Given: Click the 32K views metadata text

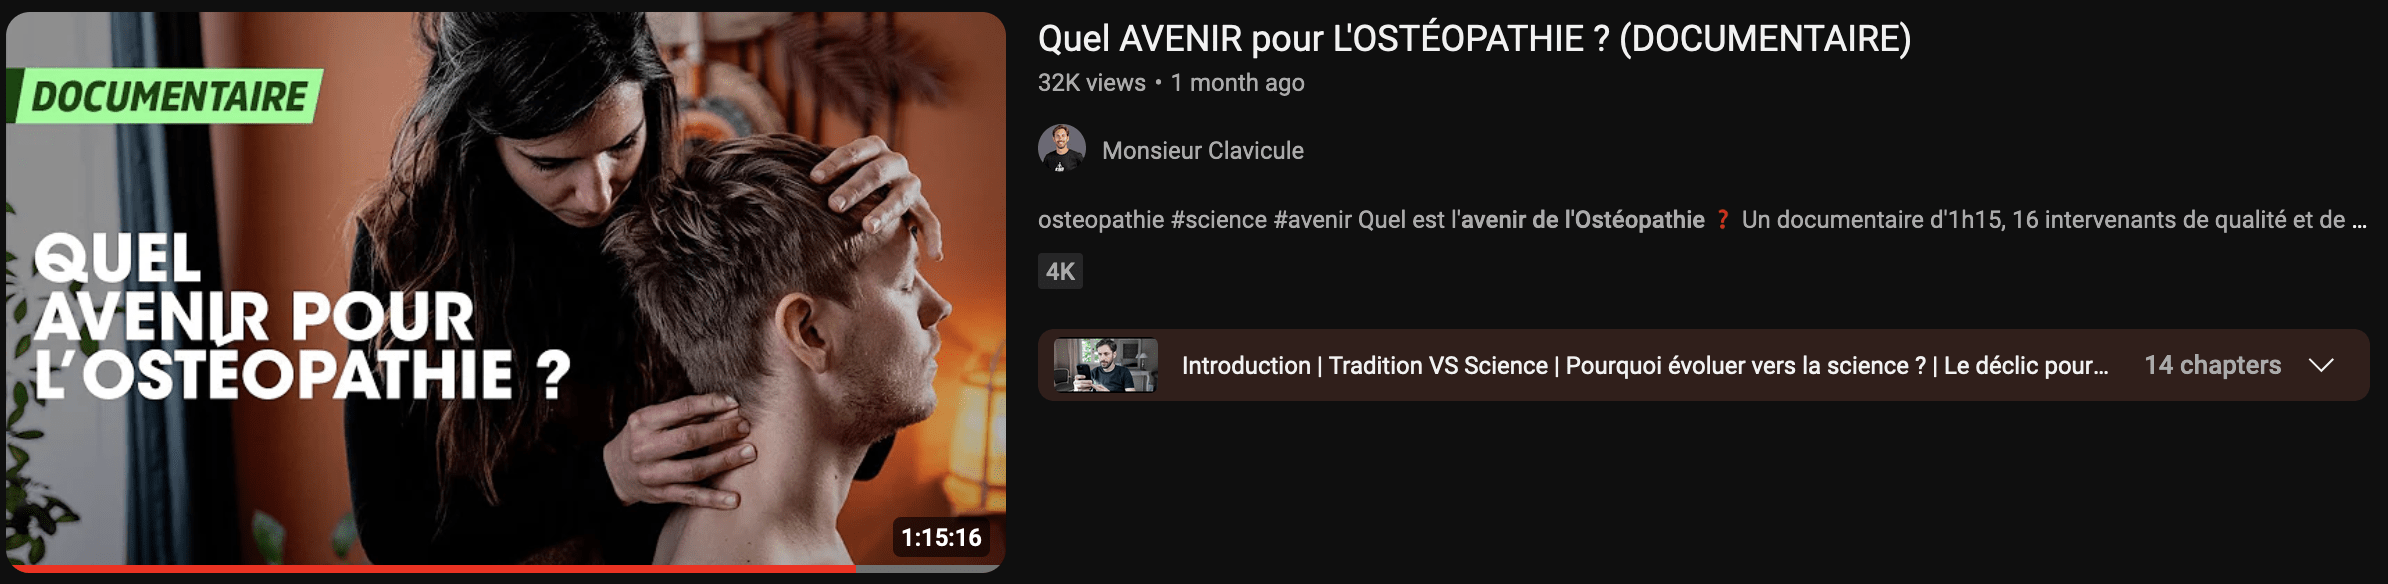Looking at the screenshot, I should click(x=1092, y=83).
